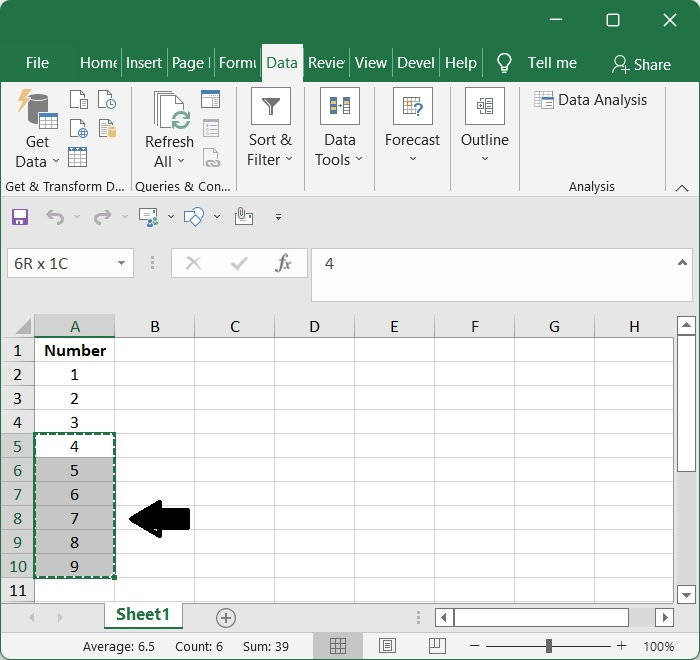
Task: Click the From Web data icon
Action: point(78,129)
